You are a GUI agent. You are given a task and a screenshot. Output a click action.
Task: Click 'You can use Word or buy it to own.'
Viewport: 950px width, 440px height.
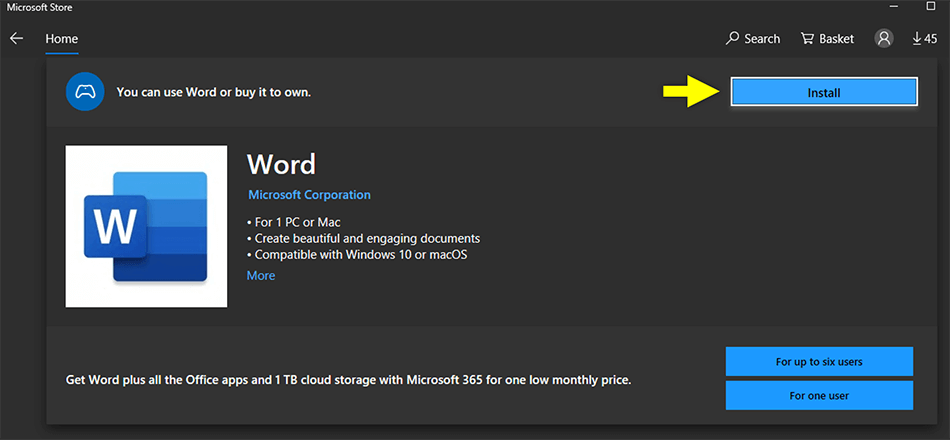(x=214, y=93)
